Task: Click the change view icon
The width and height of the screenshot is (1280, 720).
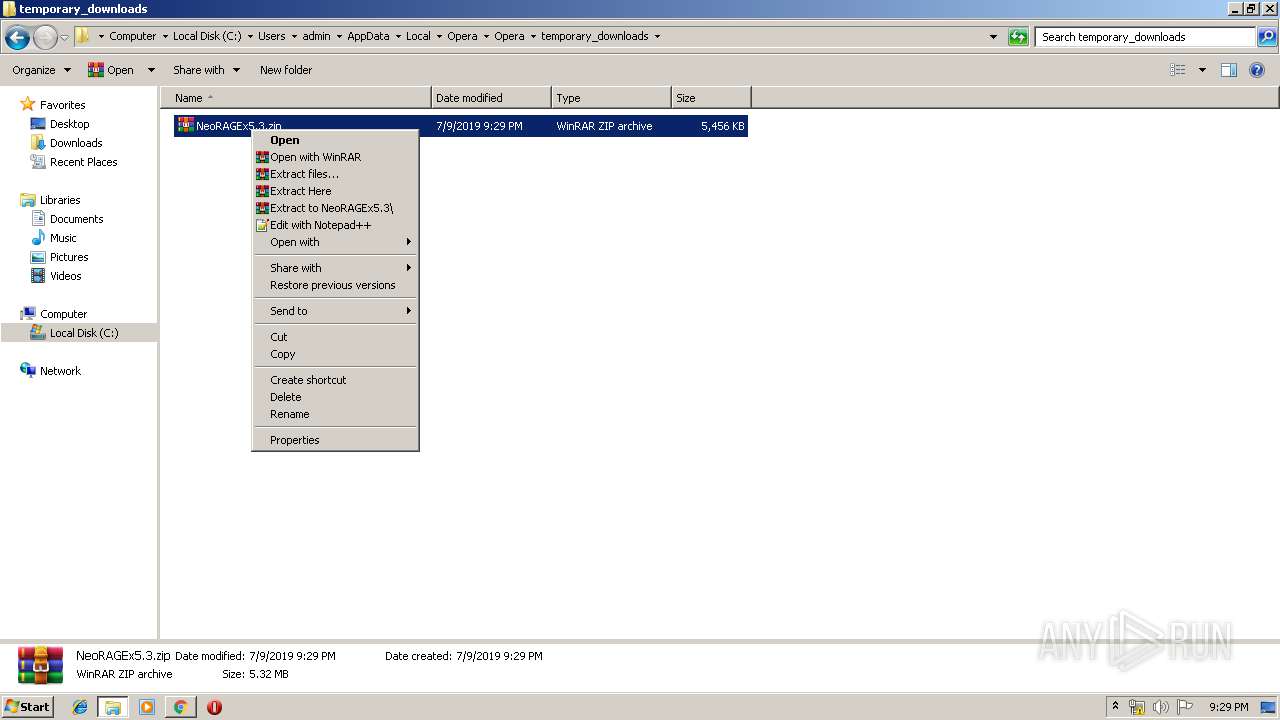Action: coord(1178,70)
